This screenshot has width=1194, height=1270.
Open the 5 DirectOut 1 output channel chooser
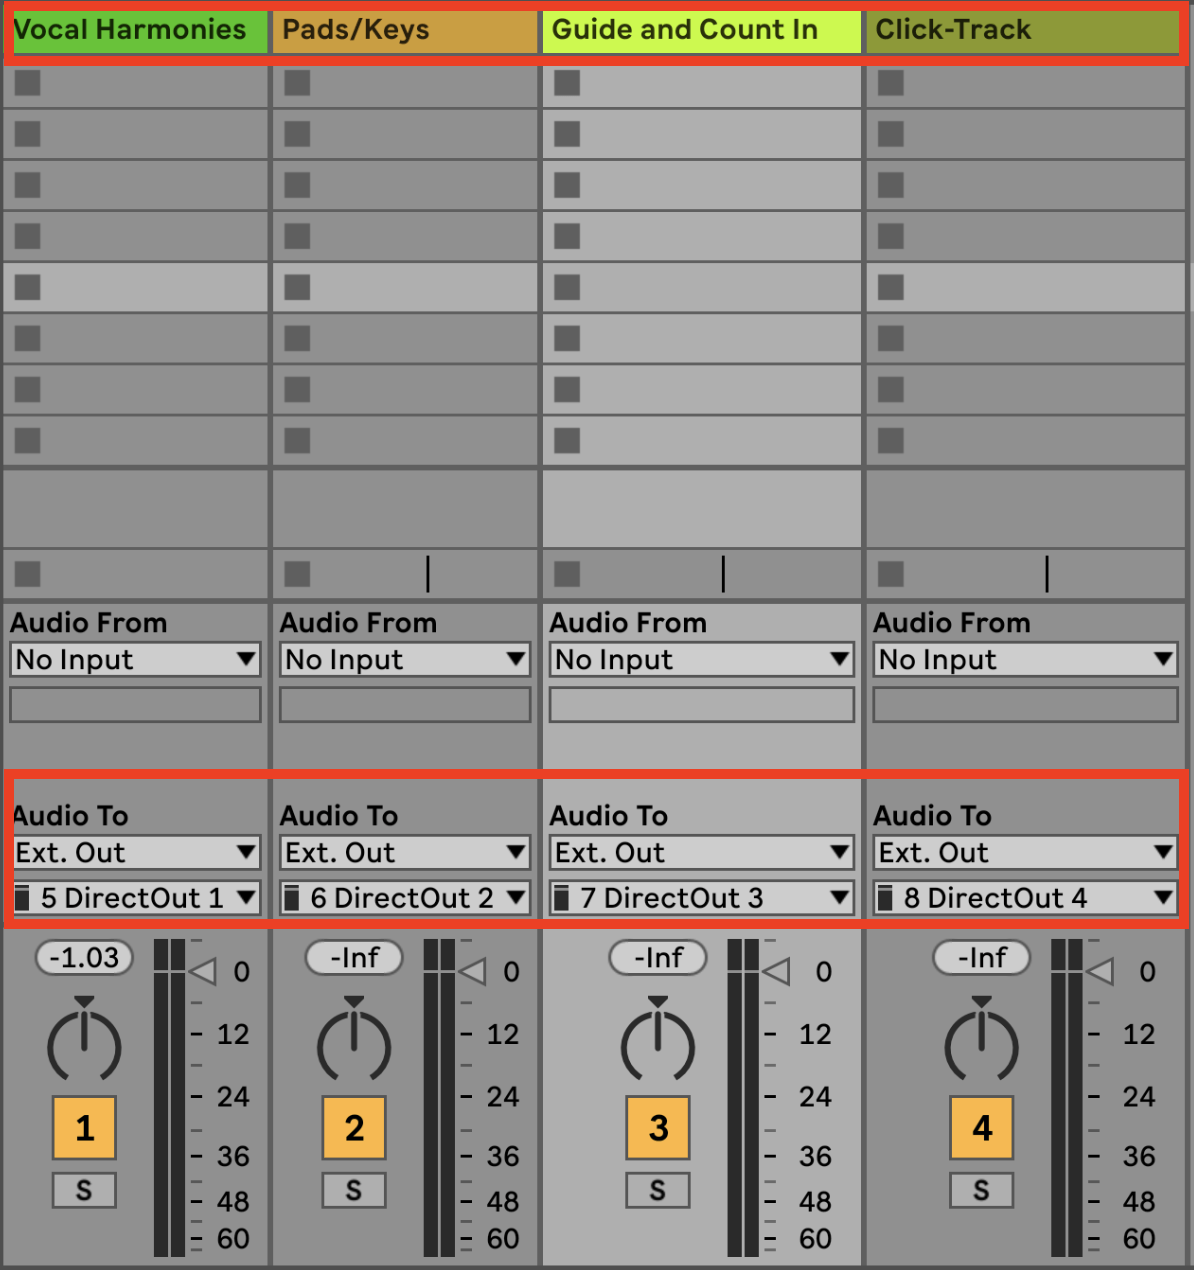click(x=135, y=898)
